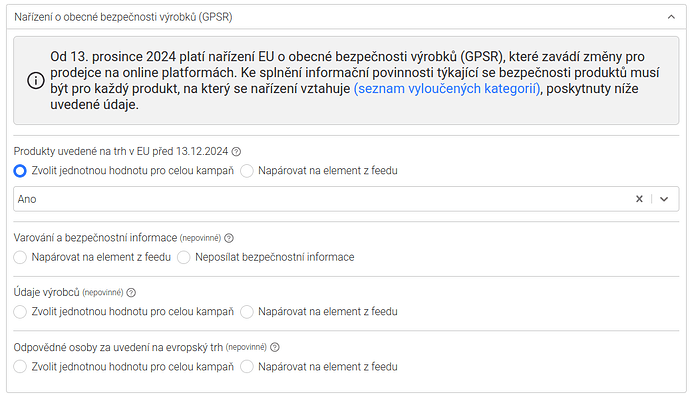Clear the Ano selection with X
The width and height of the screenshot is (690, 399).
click(x=639, y=199)
